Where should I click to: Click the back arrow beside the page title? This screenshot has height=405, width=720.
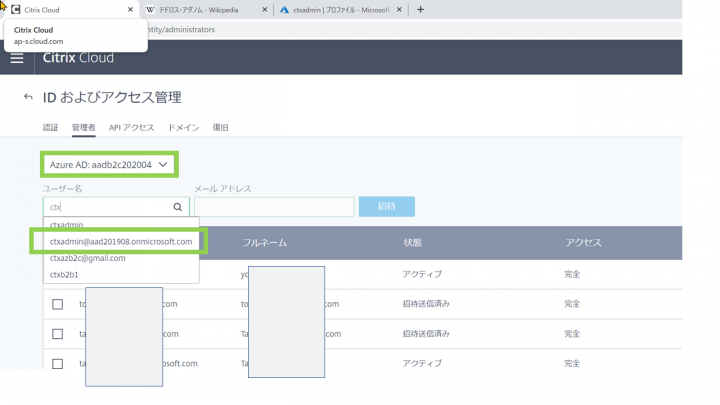pos(27,98)
